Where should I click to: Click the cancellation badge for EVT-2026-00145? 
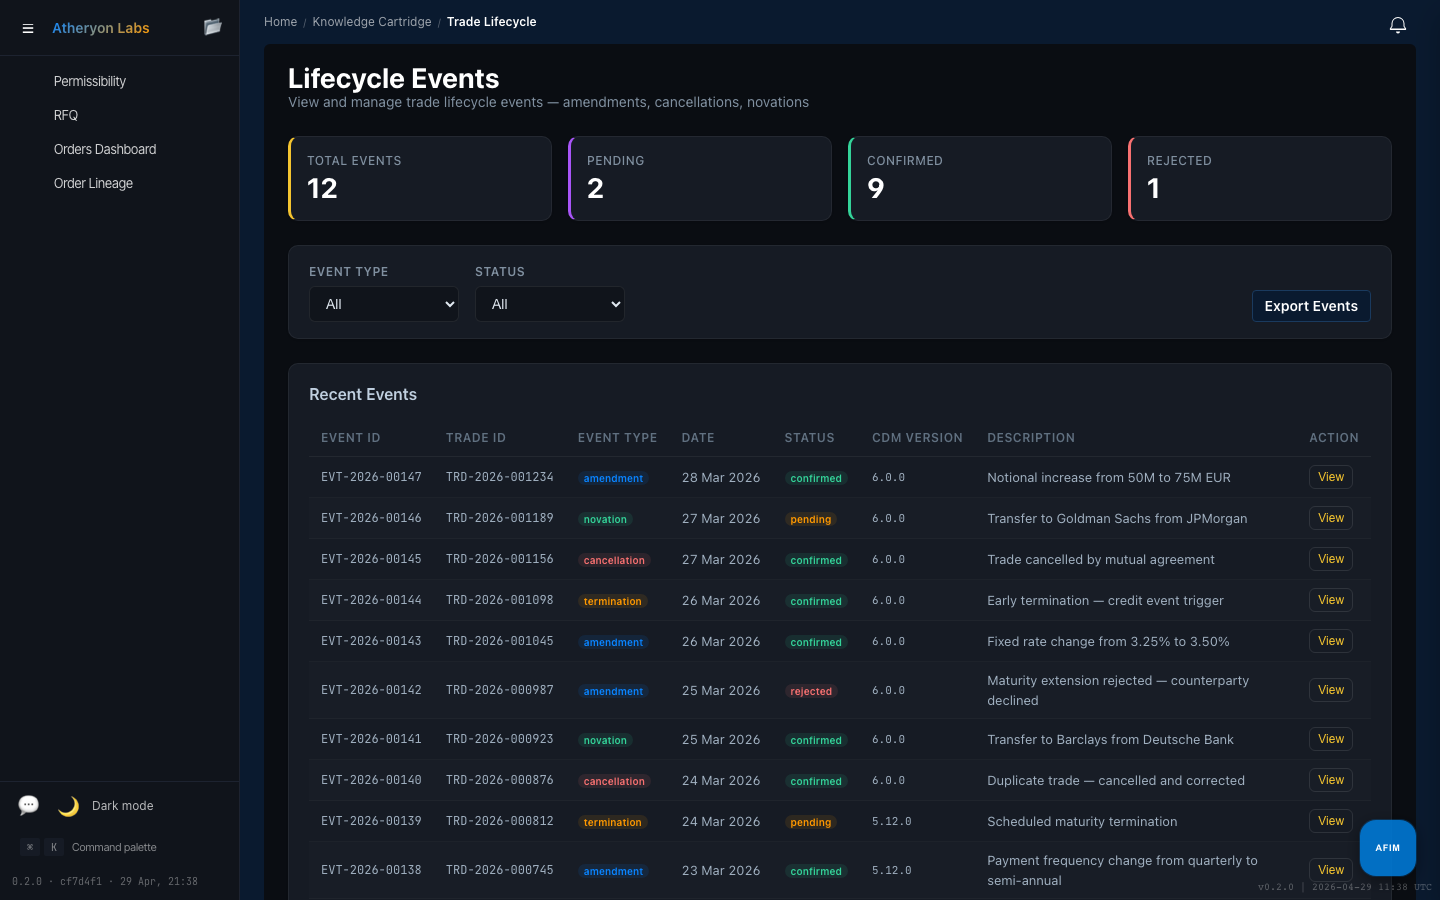pyautogui.click(x=614, y=560)
